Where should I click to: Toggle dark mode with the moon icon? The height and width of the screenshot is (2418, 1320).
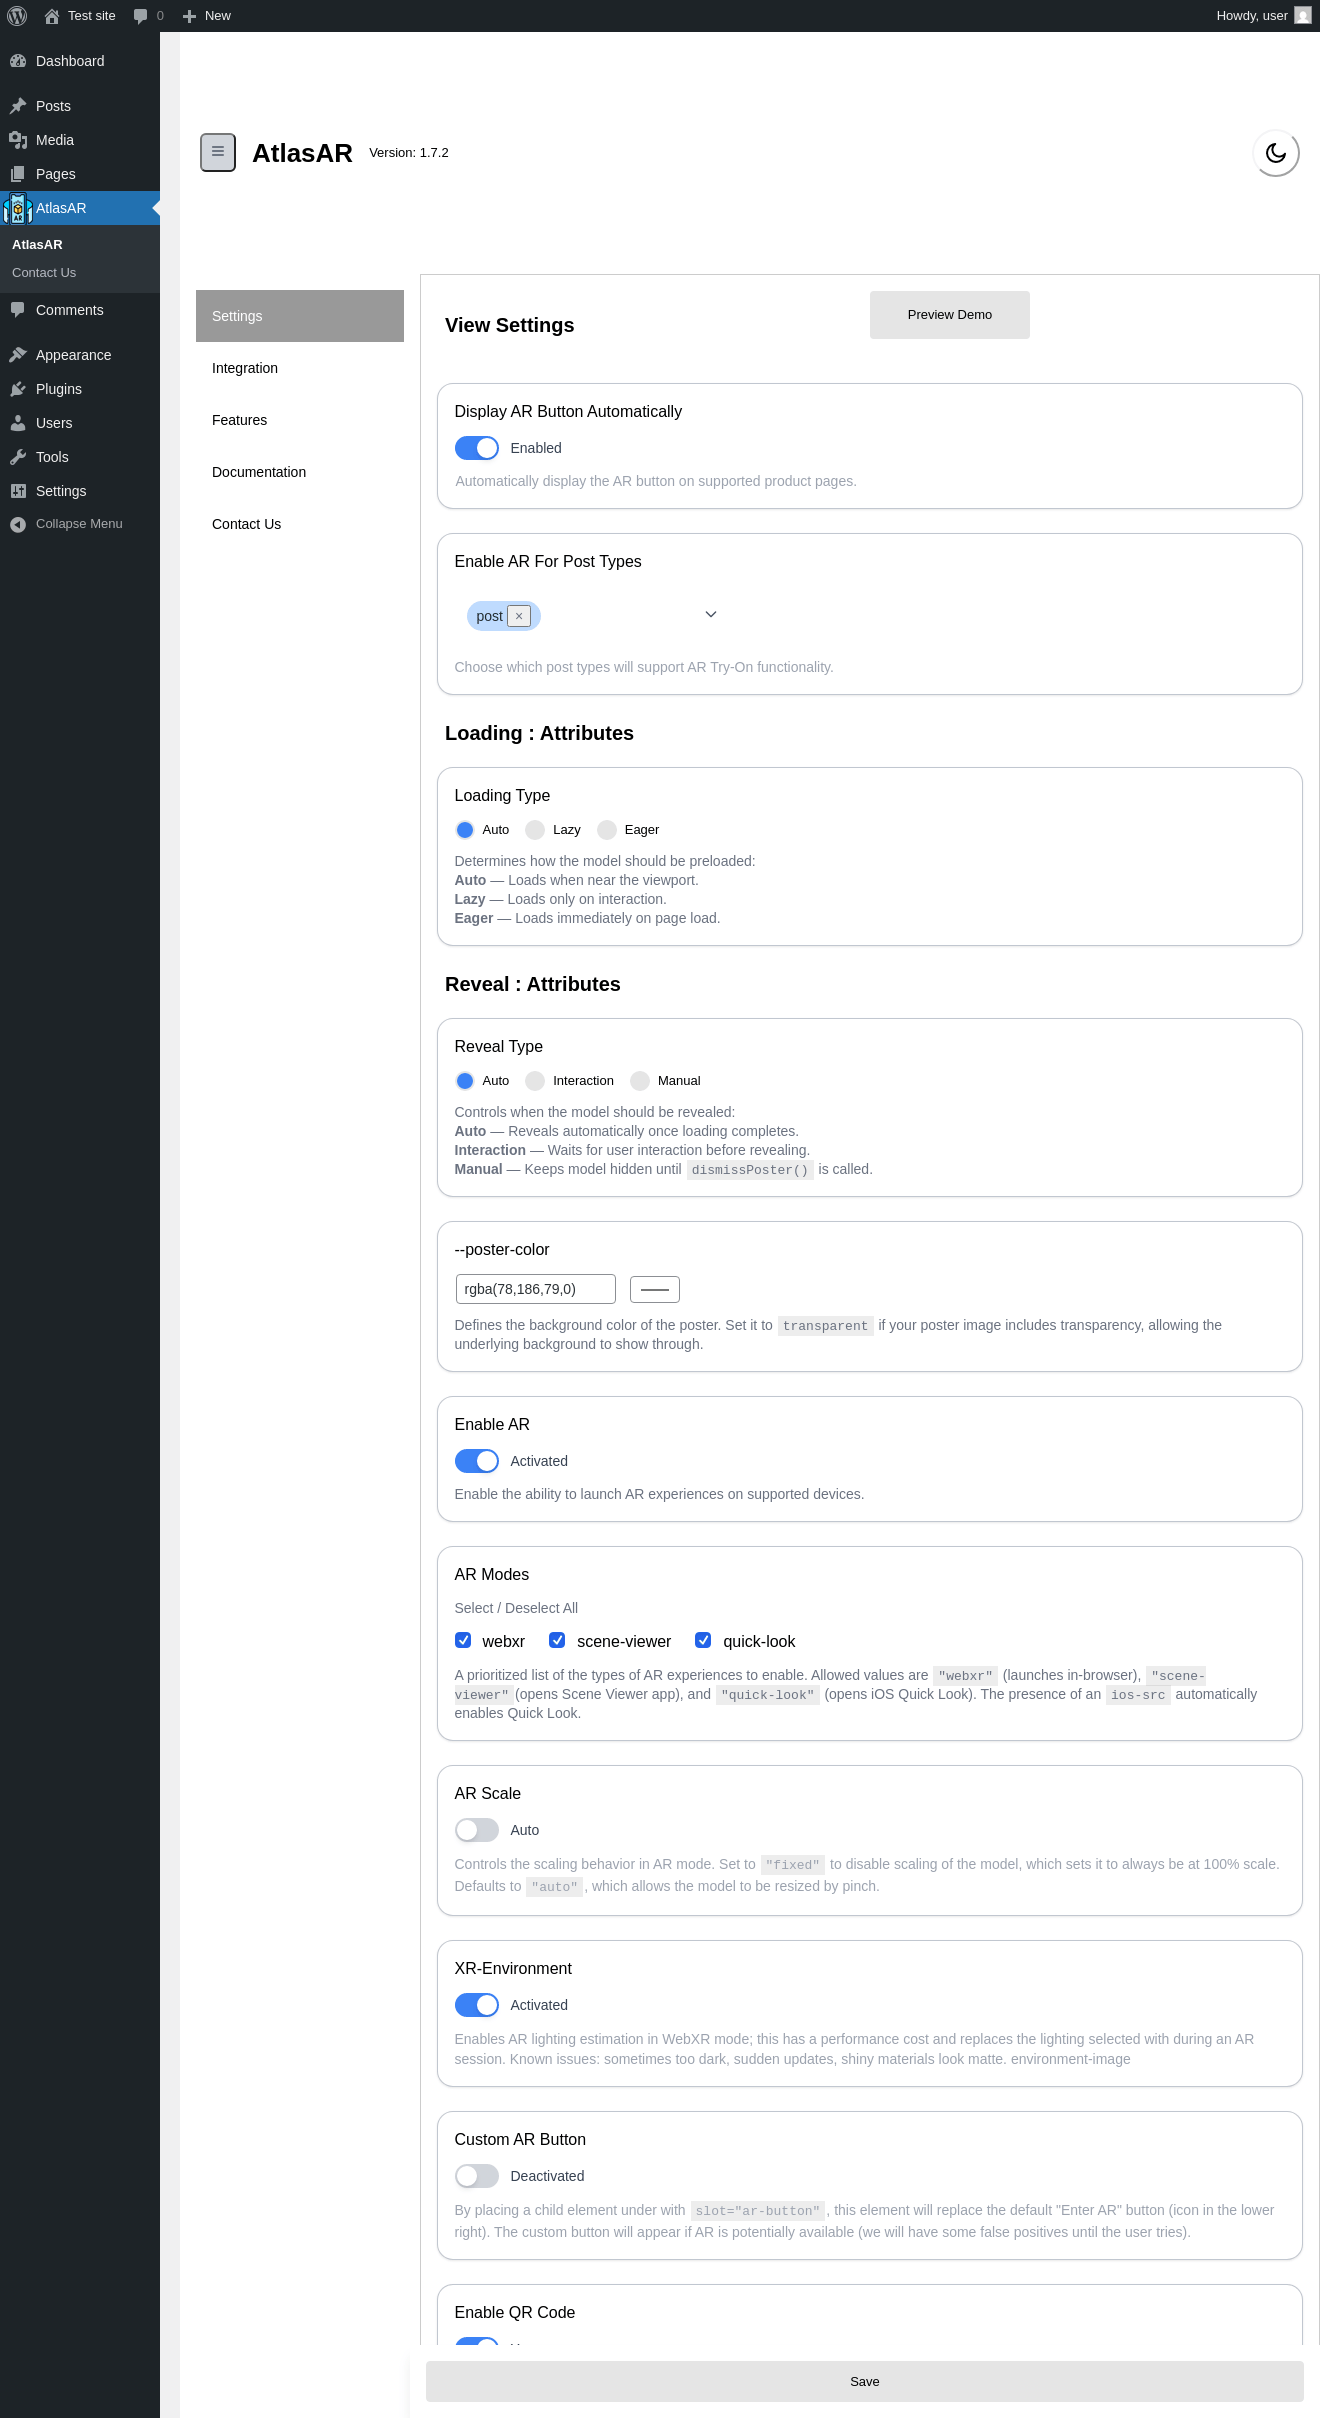(x=1276, y=153)
